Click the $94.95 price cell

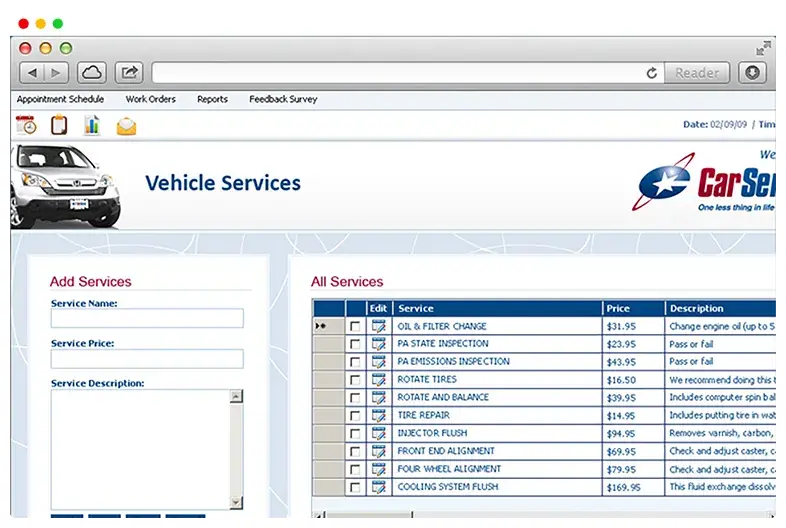[x=633, y=434]
